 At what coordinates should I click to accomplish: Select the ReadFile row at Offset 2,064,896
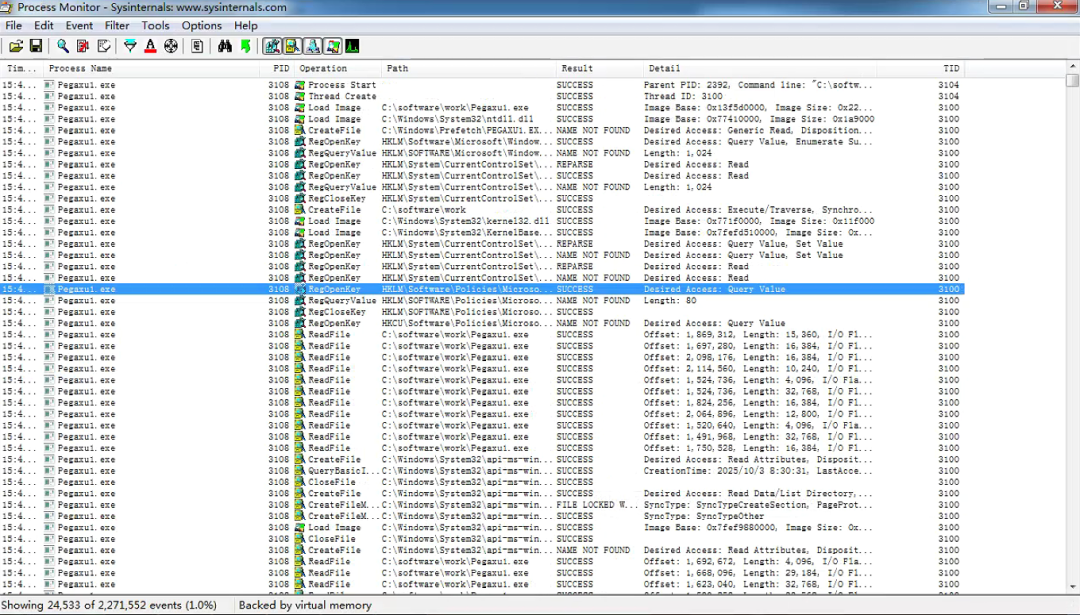tap(482, 414)
